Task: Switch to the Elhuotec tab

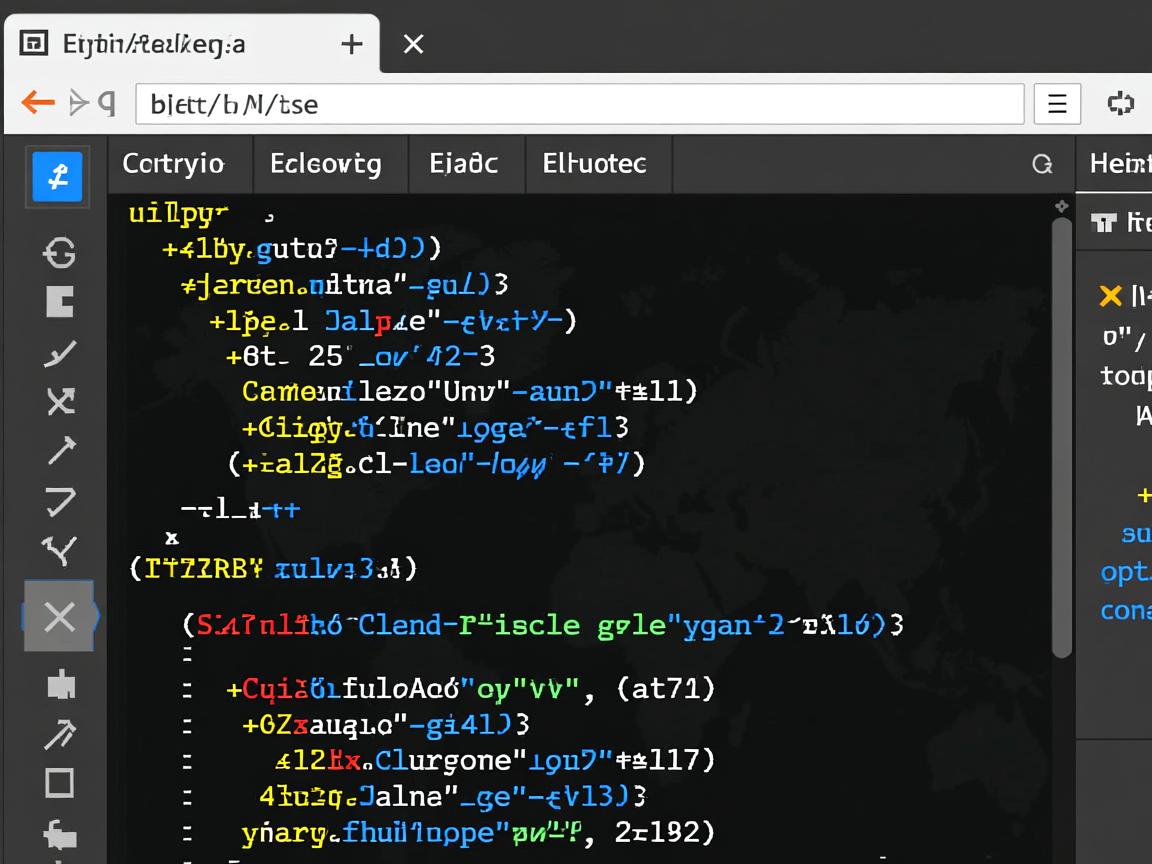Action: [x=595, y=163]
